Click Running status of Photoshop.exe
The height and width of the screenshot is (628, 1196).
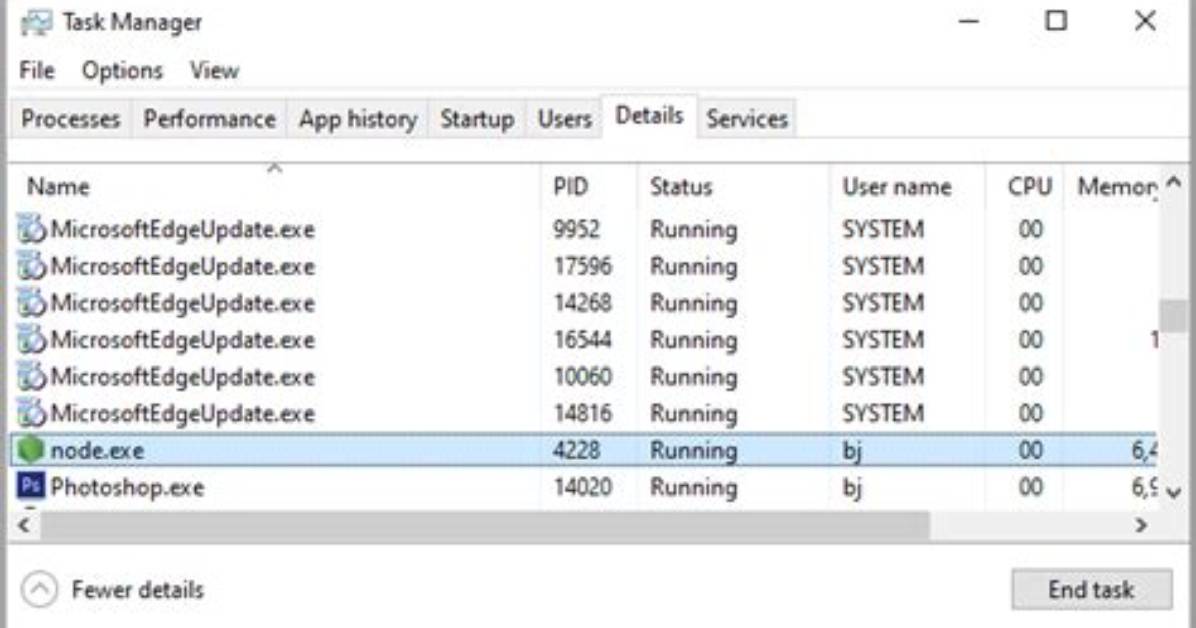tap(693, 488)
